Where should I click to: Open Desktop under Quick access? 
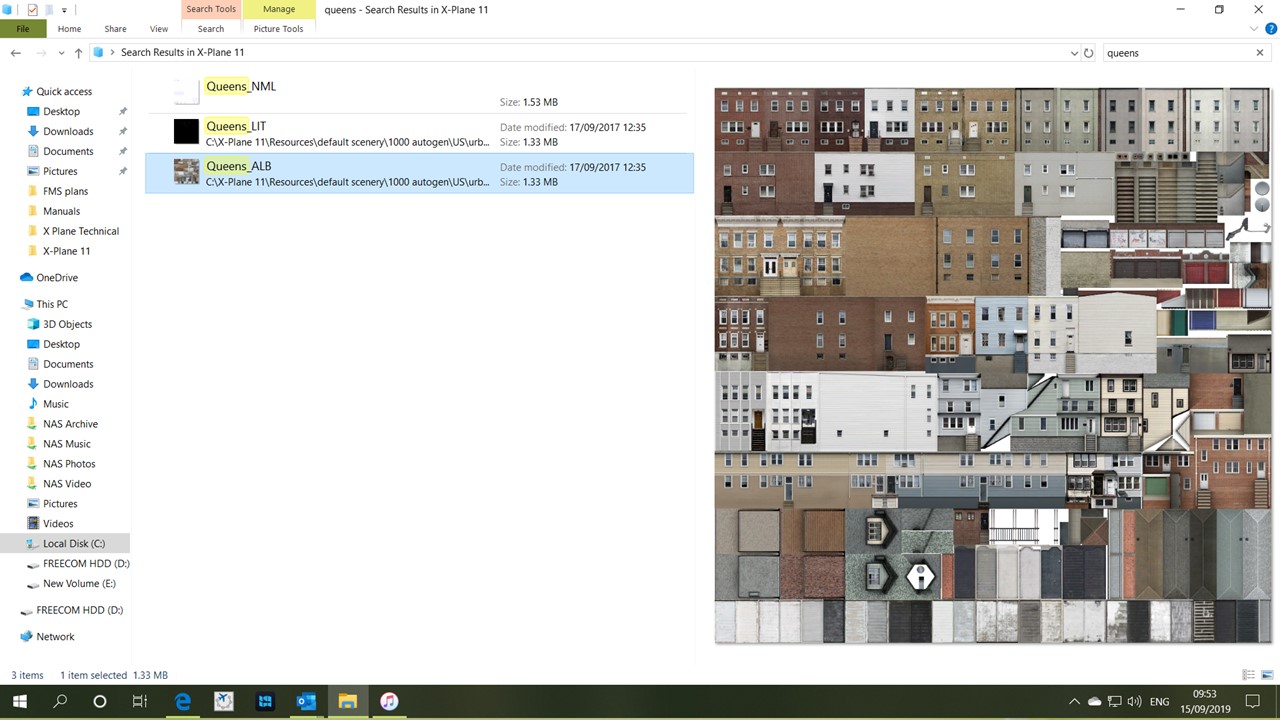[x=61, y=111]
